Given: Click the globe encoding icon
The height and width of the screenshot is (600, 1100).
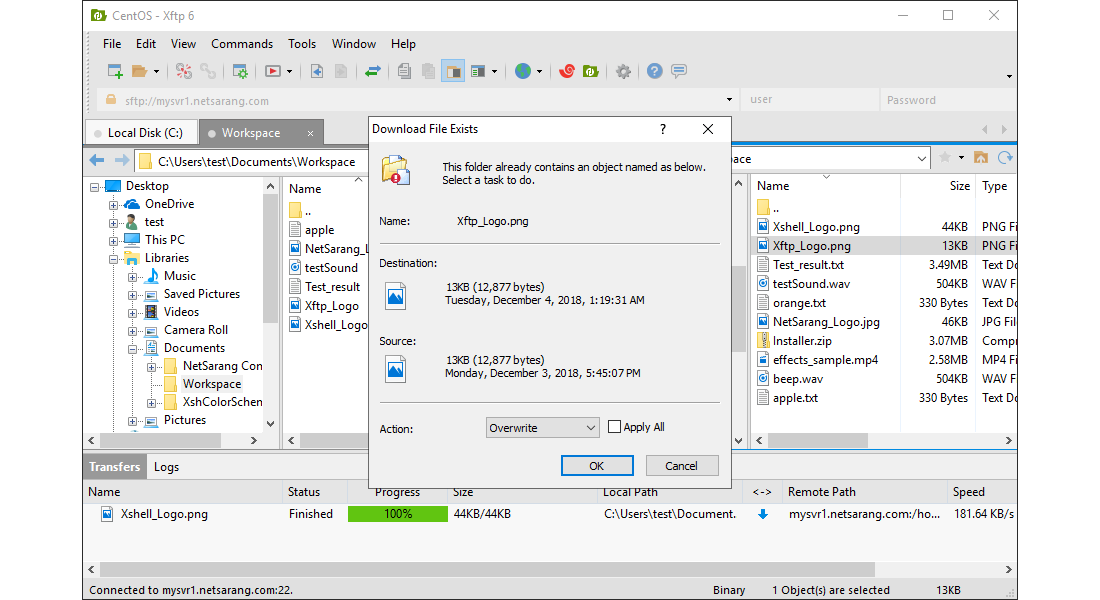Looking at the screenshot, I should (523, 72).
